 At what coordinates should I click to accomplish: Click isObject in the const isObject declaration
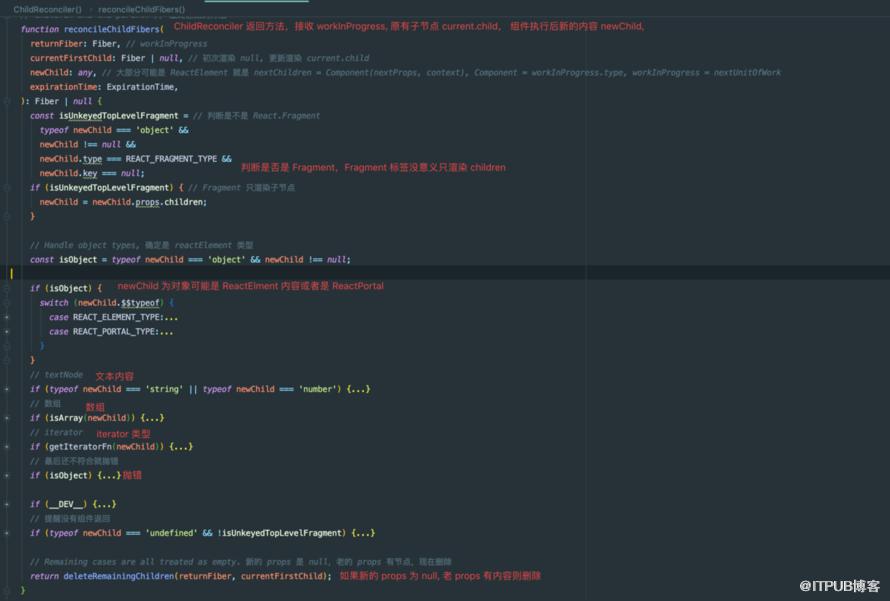coord(78,260)
